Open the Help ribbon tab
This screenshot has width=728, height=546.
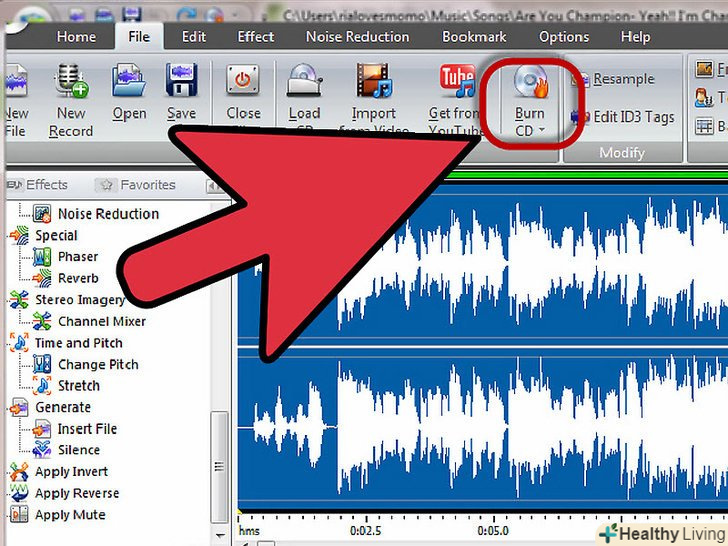[x=636, y=37]
